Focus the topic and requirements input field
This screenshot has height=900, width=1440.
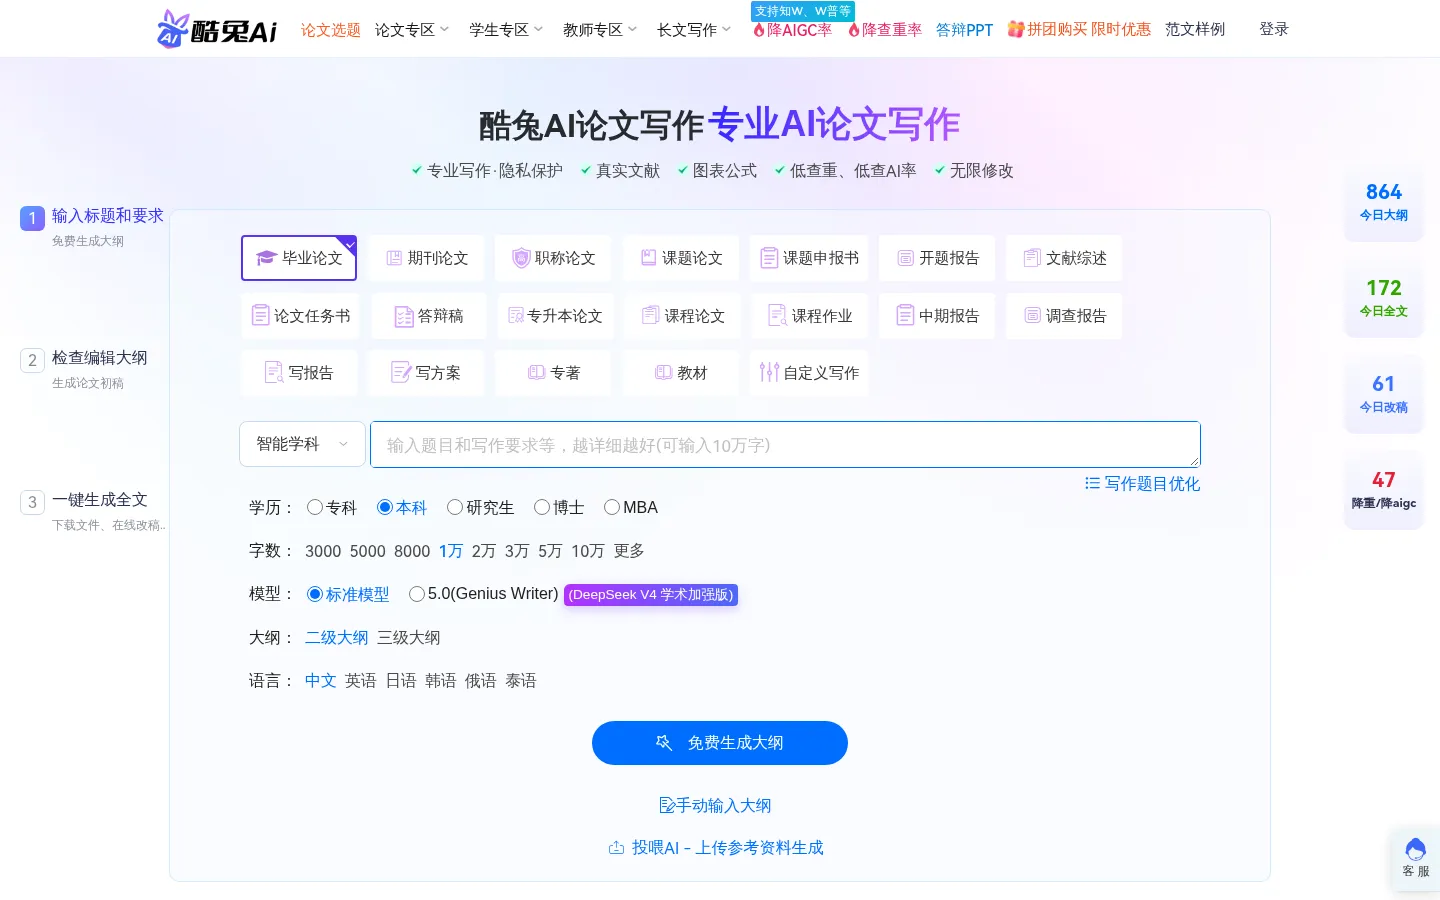coord(785,444)
